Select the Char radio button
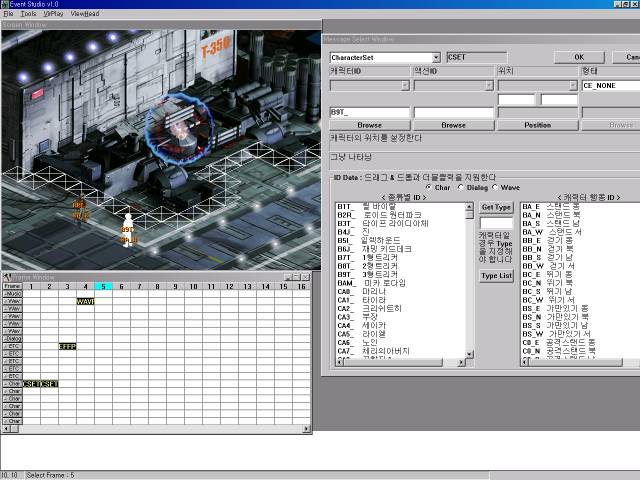This screenshot has width=640, height=480. coord(430,186)
